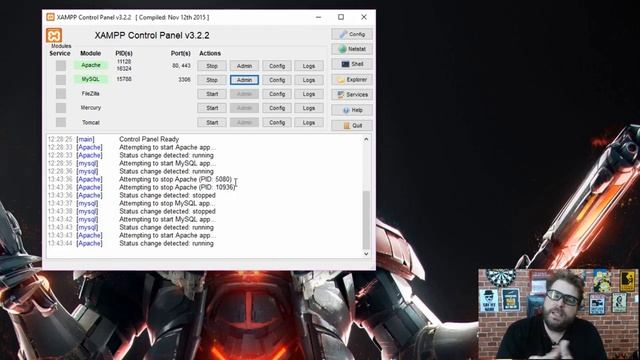Open MySQL Logs menu

[309, 80]
